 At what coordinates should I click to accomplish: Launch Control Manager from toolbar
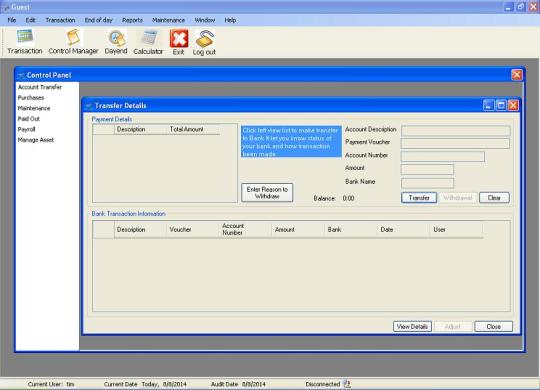[73, 37]
